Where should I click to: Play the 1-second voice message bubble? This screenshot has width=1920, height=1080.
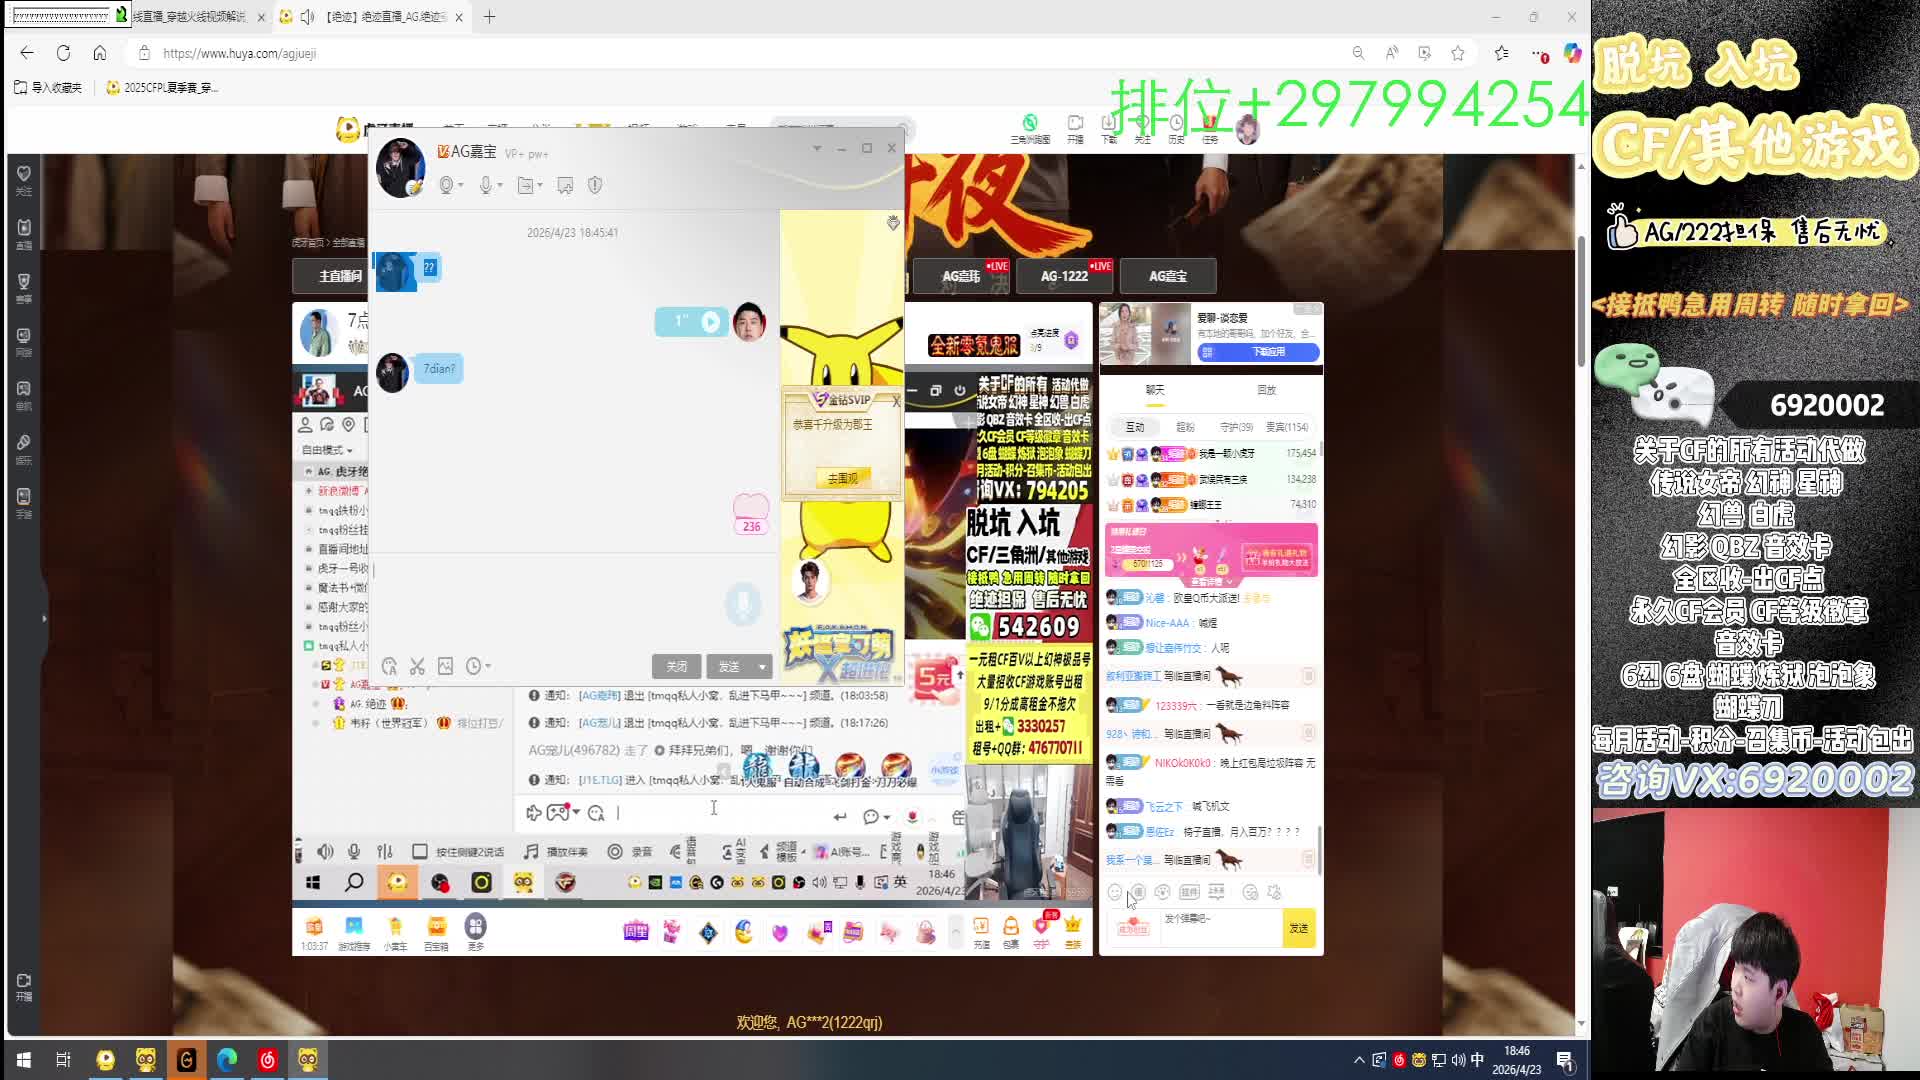pyautogui.click(x=710, y=321)
